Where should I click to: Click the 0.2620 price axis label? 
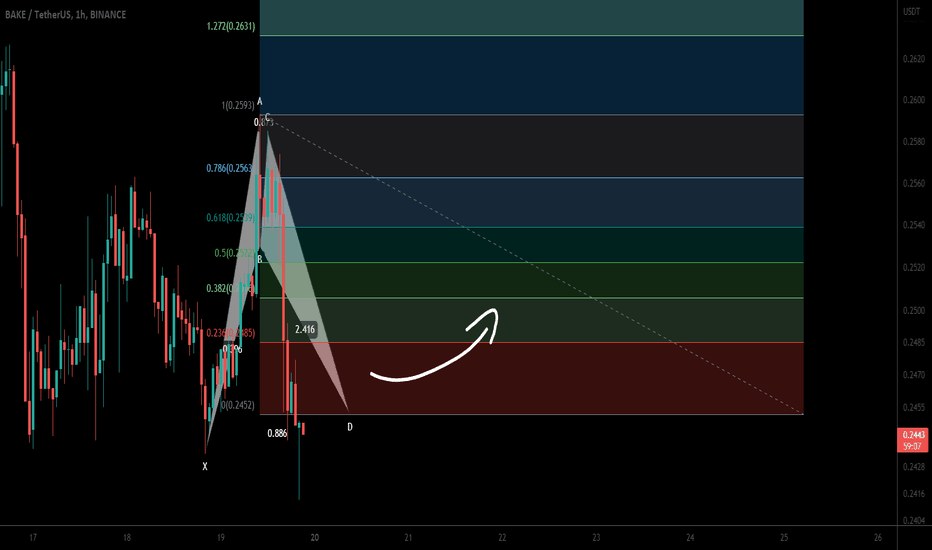[914, 59]
